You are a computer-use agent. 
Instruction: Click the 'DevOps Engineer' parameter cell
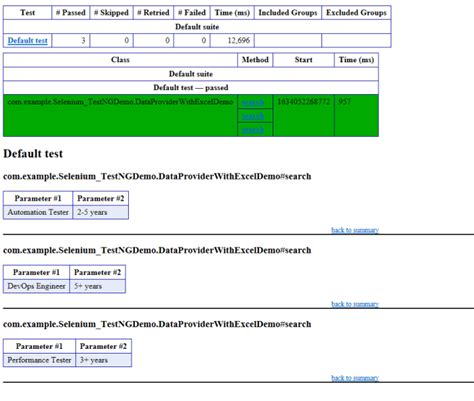coord(36,286)
